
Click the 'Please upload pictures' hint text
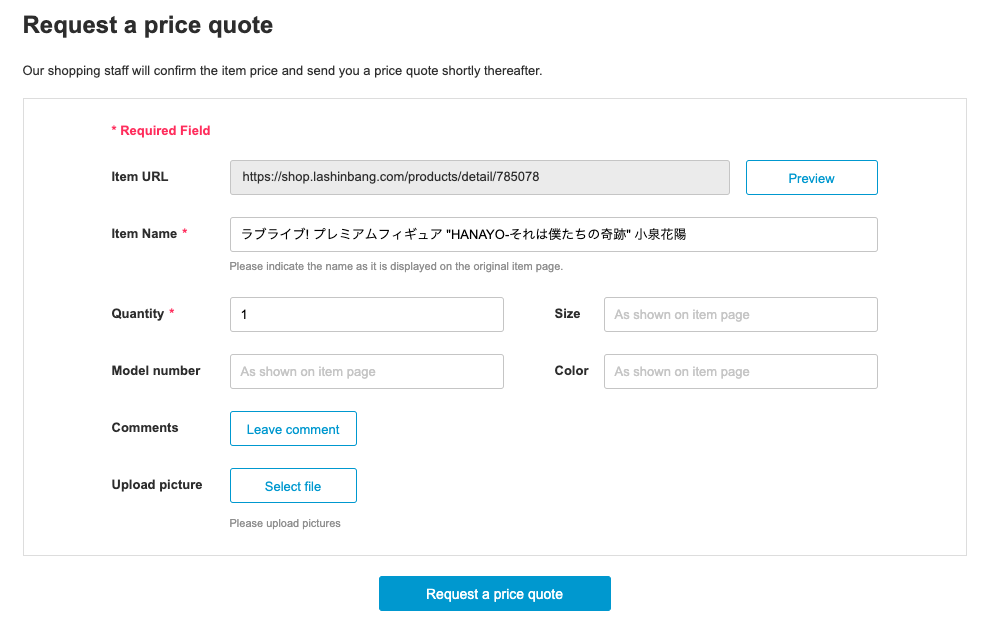point(285,523)
